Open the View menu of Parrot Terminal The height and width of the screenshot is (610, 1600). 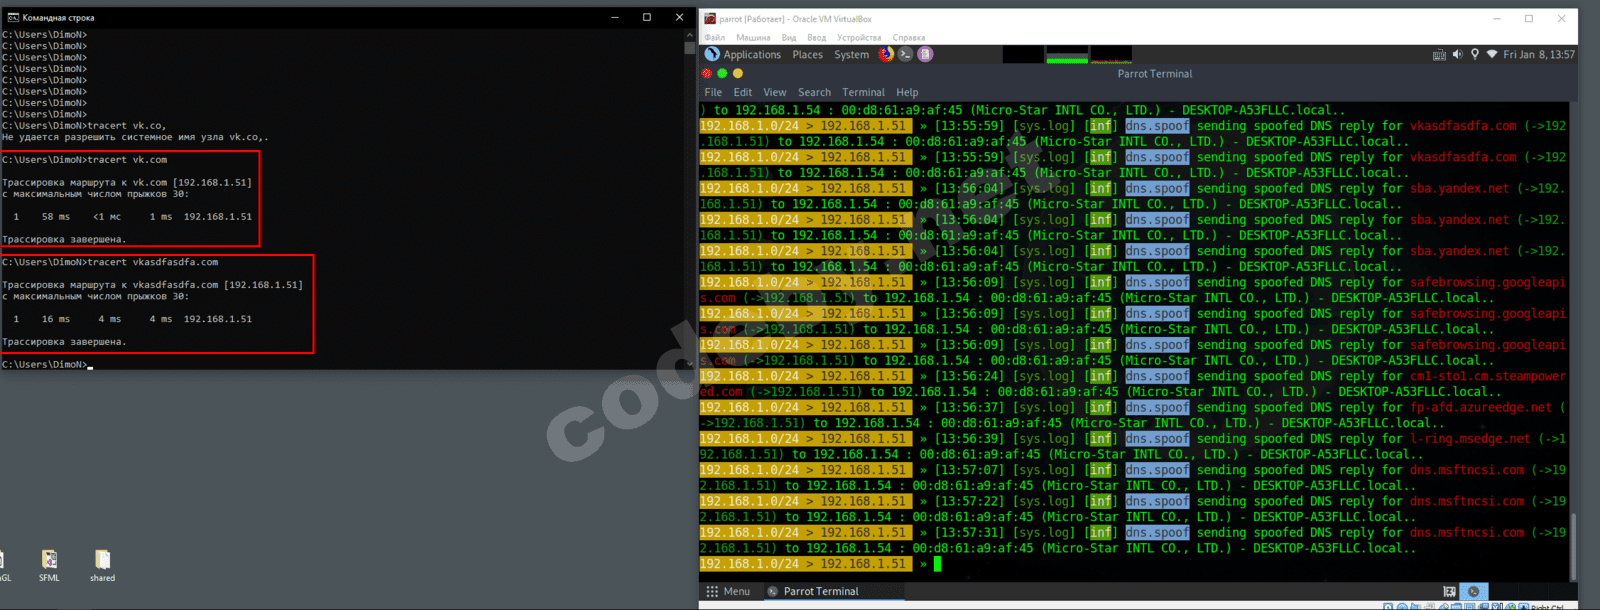click(775, 92)
